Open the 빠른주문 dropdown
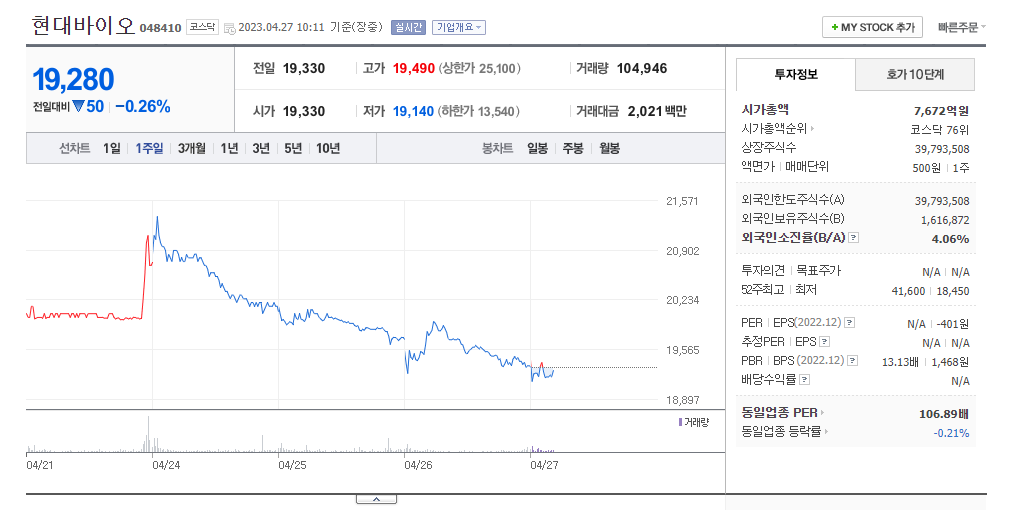The width and height of the screenshot is (1010, 510). (x=962, y=27)
